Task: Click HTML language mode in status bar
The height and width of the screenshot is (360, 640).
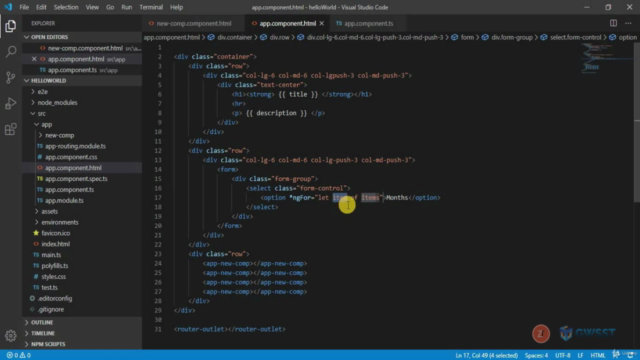Action: [598, 355]
